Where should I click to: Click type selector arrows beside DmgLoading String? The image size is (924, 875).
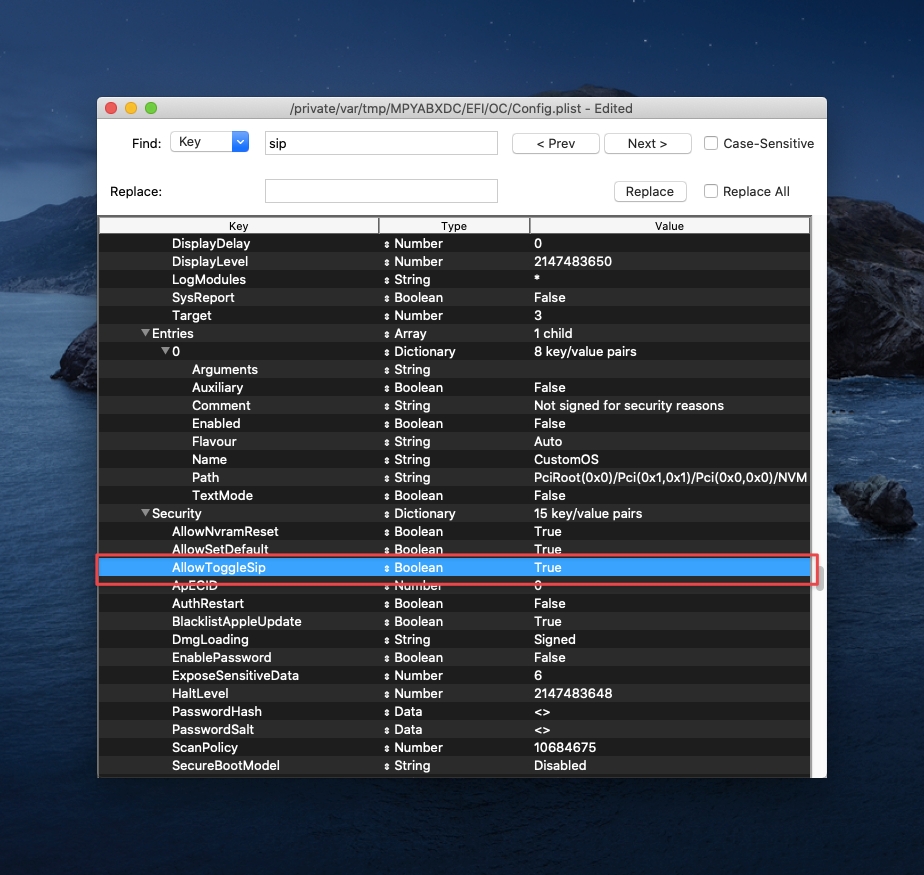386,640
